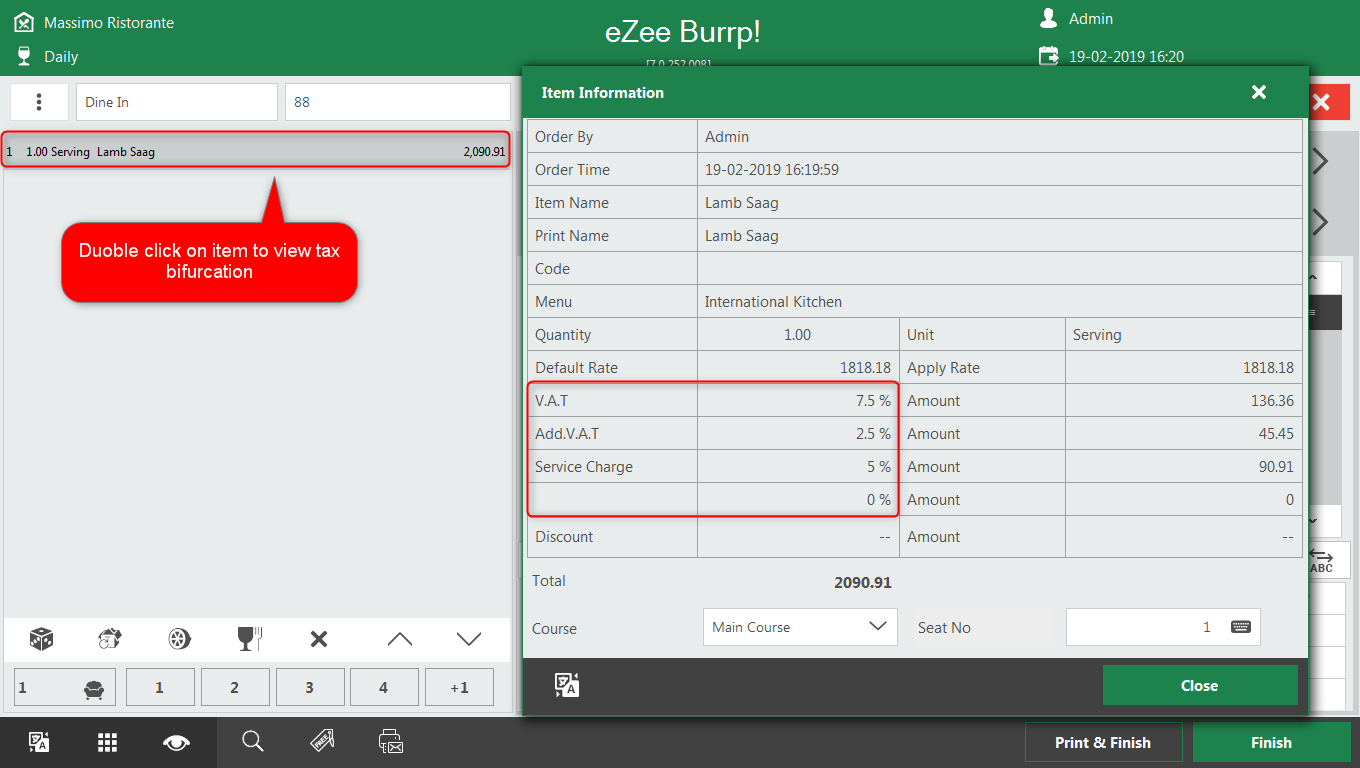Select the Lamb Saag order row
This screenshot has height=768, width=1360.
coord(256,151)
